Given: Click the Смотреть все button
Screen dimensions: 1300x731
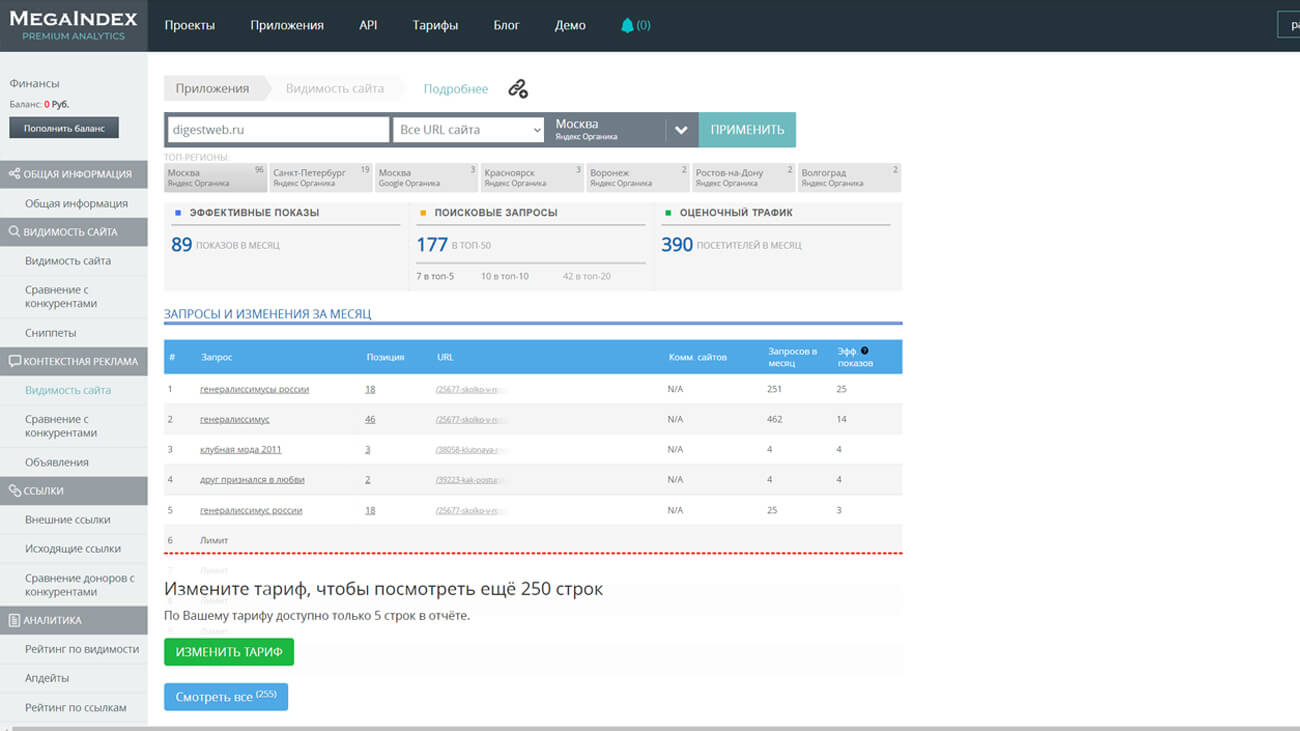Looking at the screenshot, I should pos(226,697).
